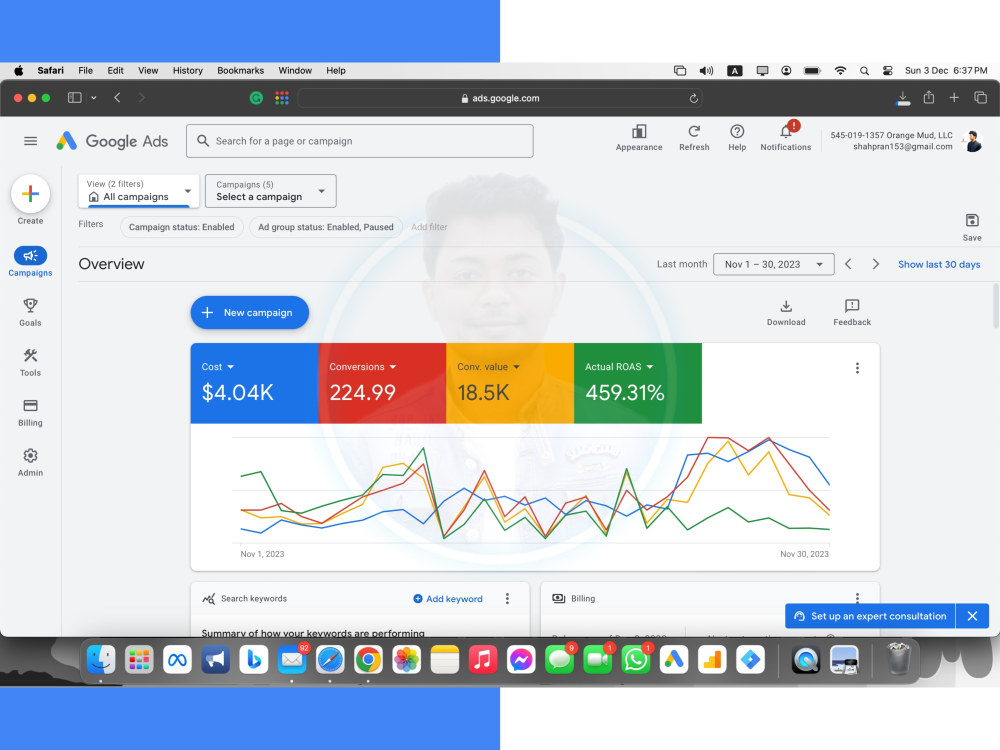Open the Select a campaign dropdown
1000x750 pixels.
pyautogui.click(x=270, y=191)
